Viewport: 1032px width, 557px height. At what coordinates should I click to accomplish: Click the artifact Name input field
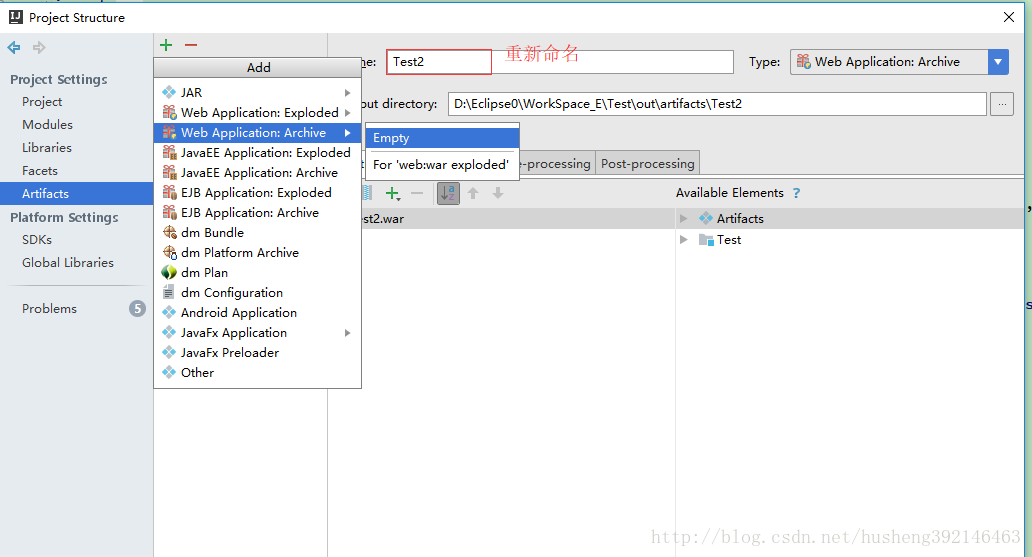tap(559, 62)
